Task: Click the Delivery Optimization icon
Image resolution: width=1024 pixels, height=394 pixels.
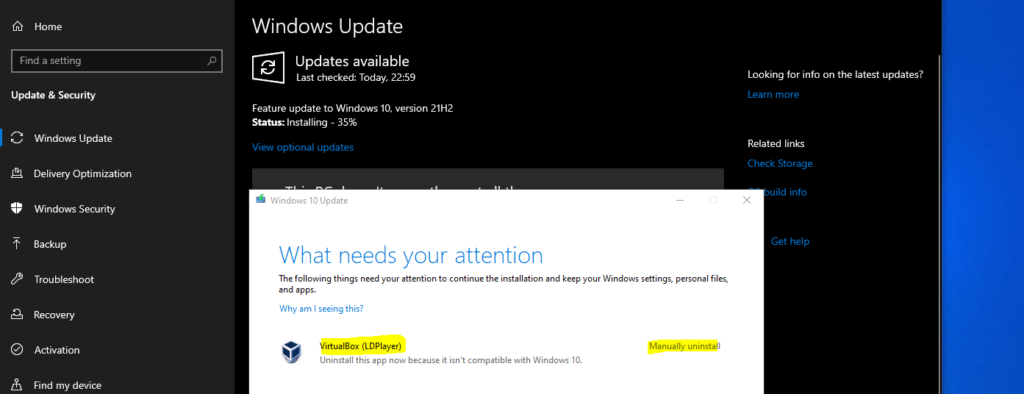Action: coord(18,174)
